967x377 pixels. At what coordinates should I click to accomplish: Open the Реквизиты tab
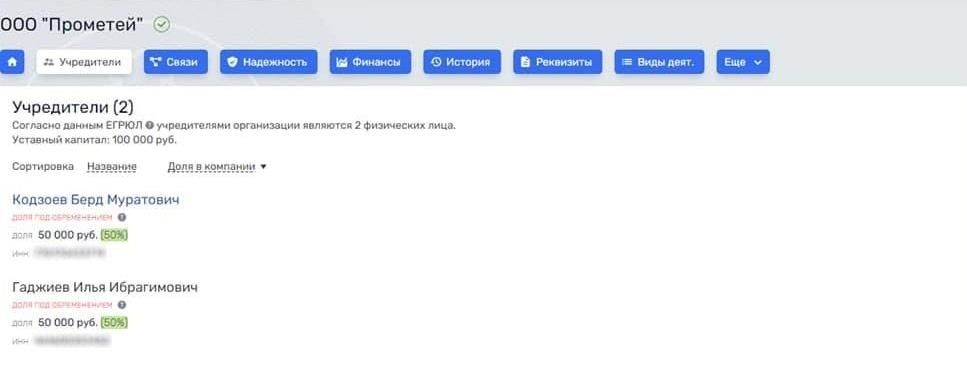(558, 62)
